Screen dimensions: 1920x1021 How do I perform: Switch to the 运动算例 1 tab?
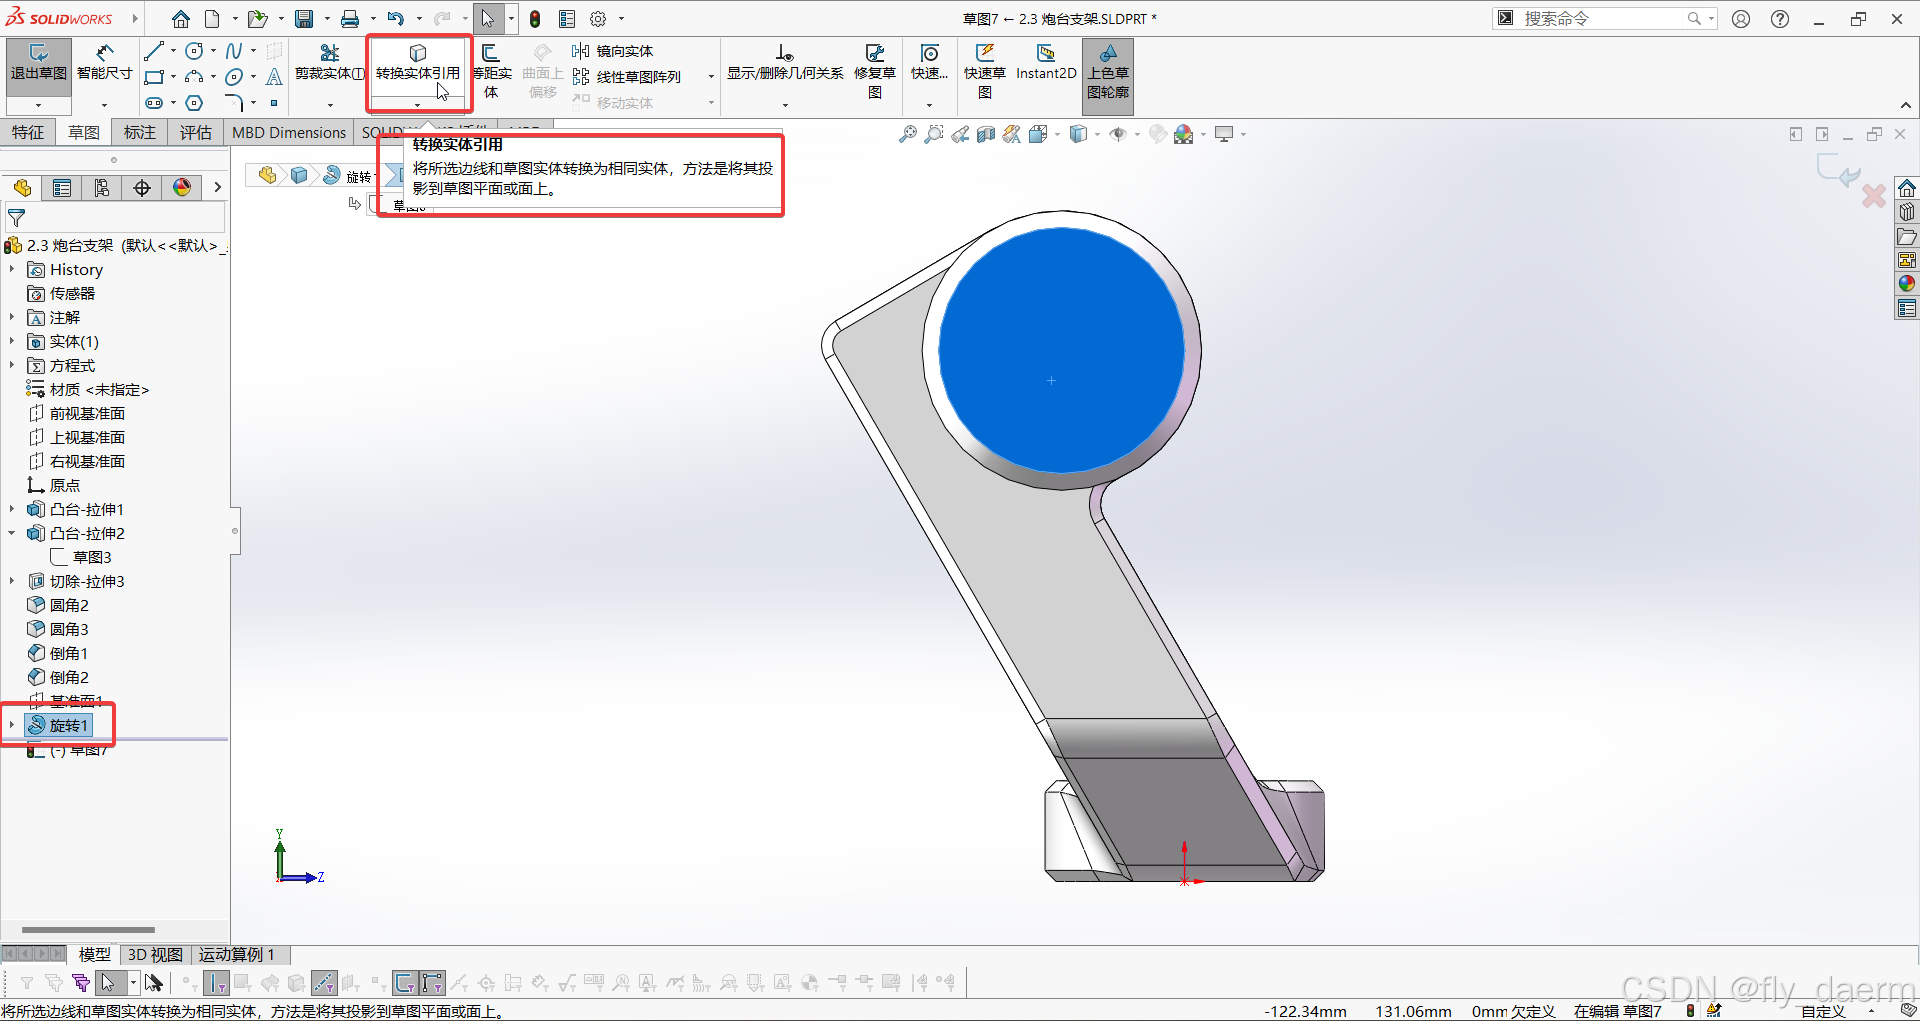tap(236, 954)
